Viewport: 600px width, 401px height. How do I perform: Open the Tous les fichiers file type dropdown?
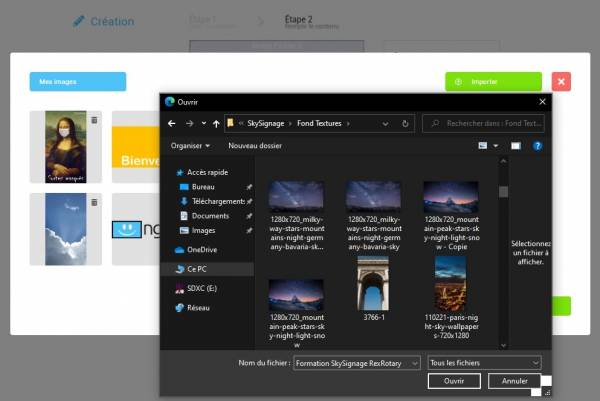(484, 363)
